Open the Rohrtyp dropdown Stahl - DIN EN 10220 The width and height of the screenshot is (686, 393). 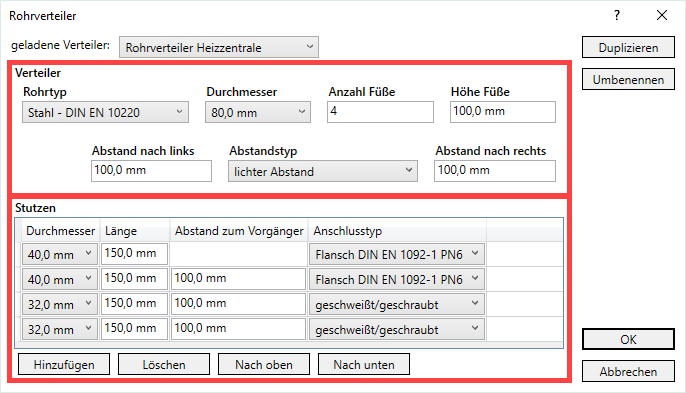coord(105,112)
